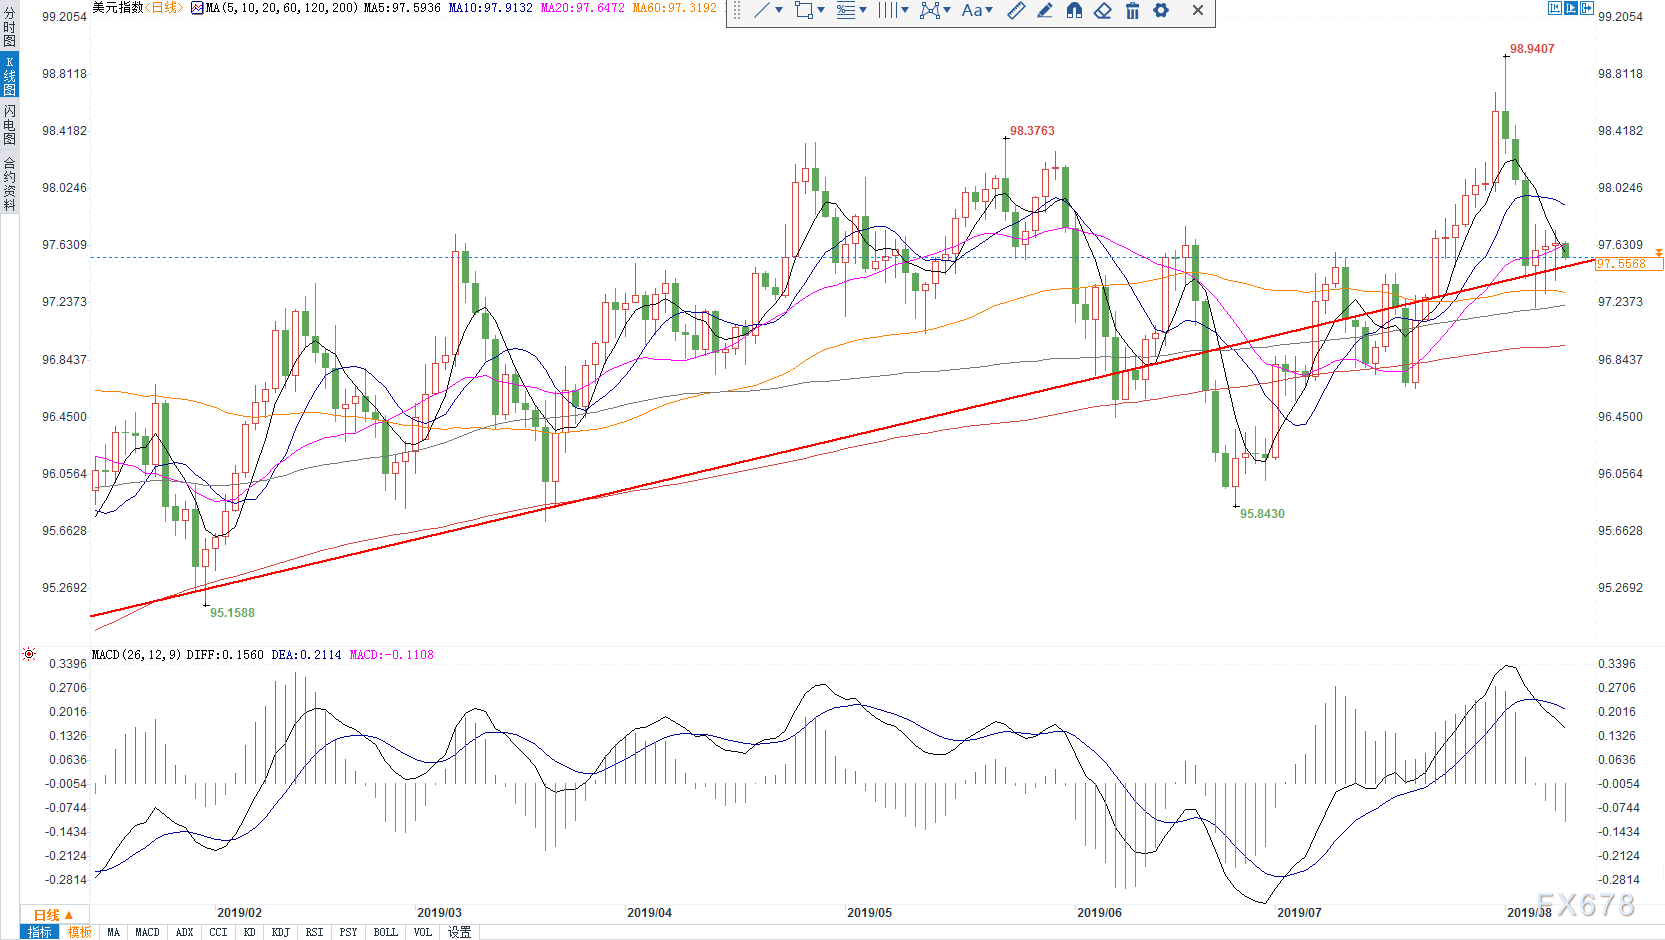This screenshot has width=1665, height=940.
Task: Click the 2019/05 date axis label
Action: (869, 913)
